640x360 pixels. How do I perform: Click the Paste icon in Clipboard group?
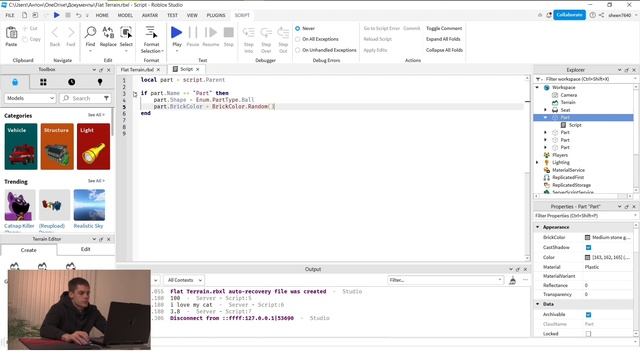coord(11,33)
